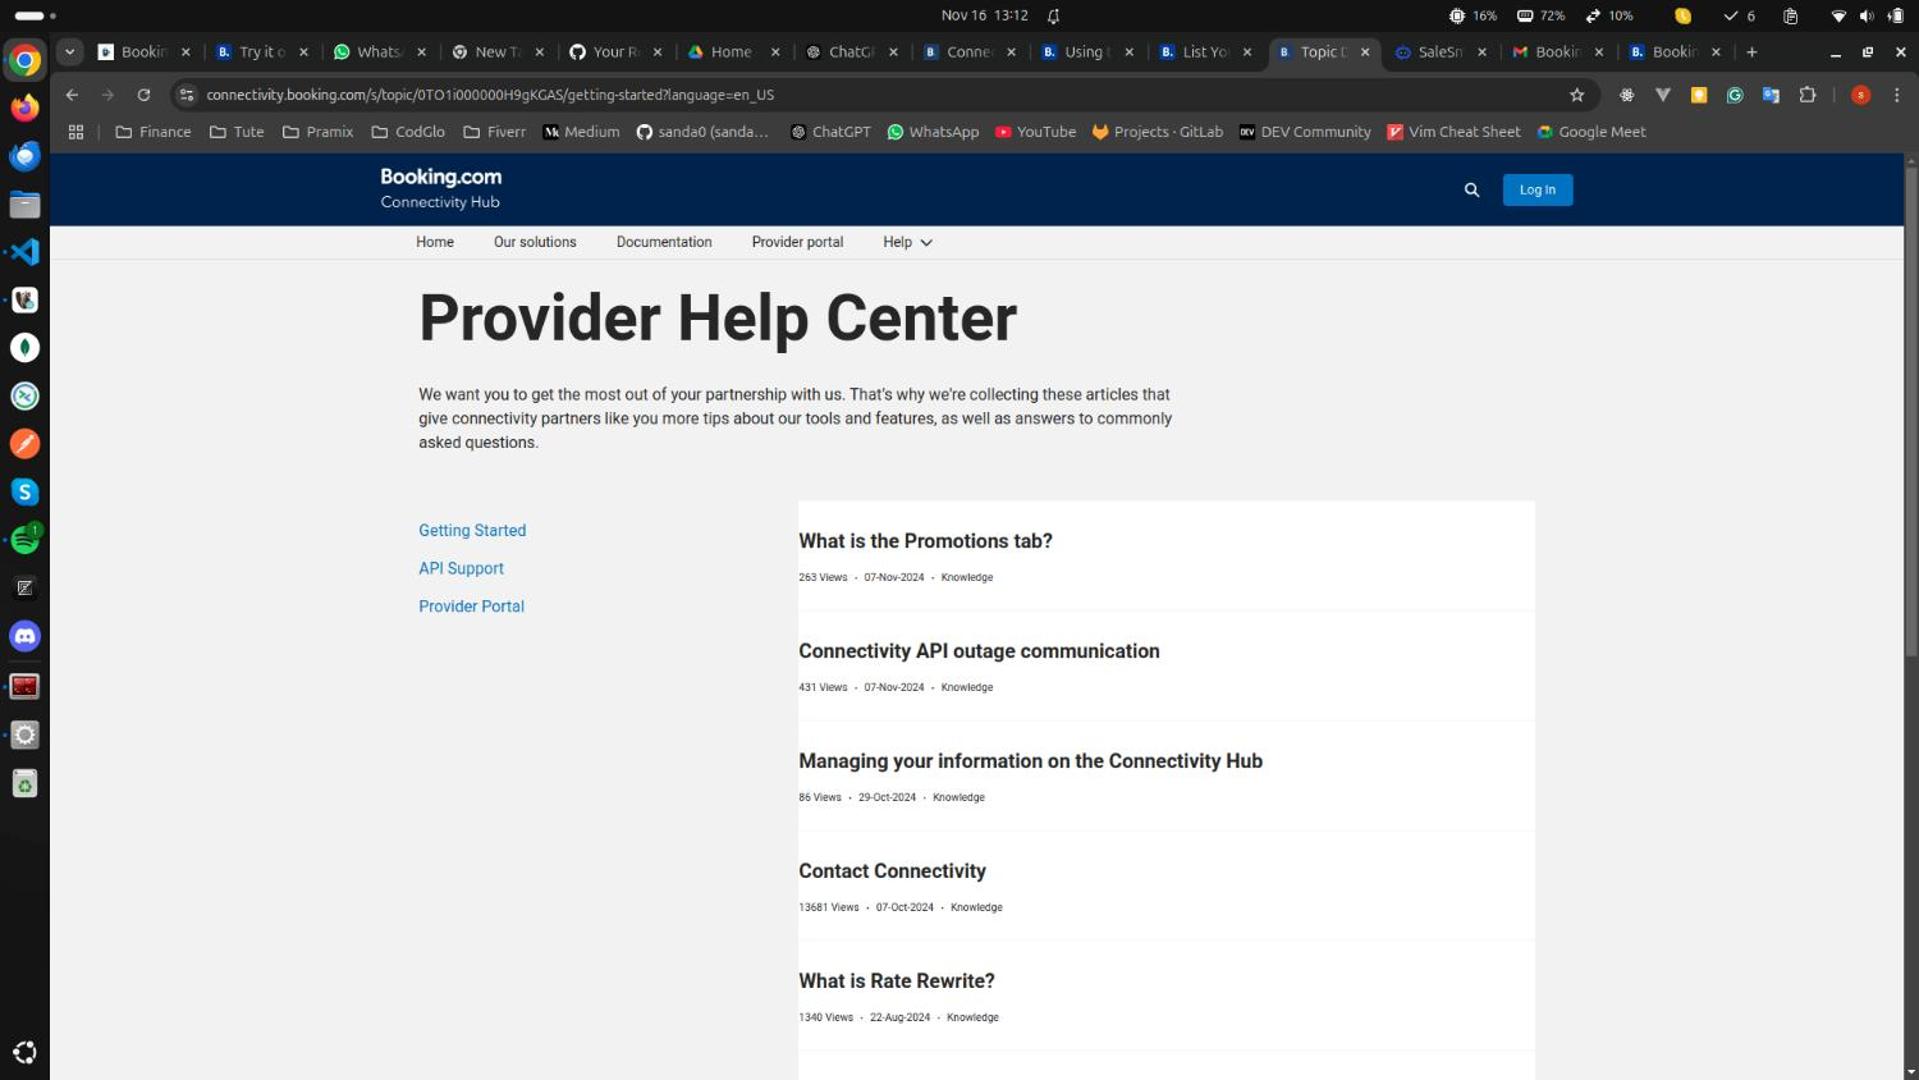Screen dimensions: 1919x1080
Task: Open the Tute bookmarks folder
Action: 237,132
